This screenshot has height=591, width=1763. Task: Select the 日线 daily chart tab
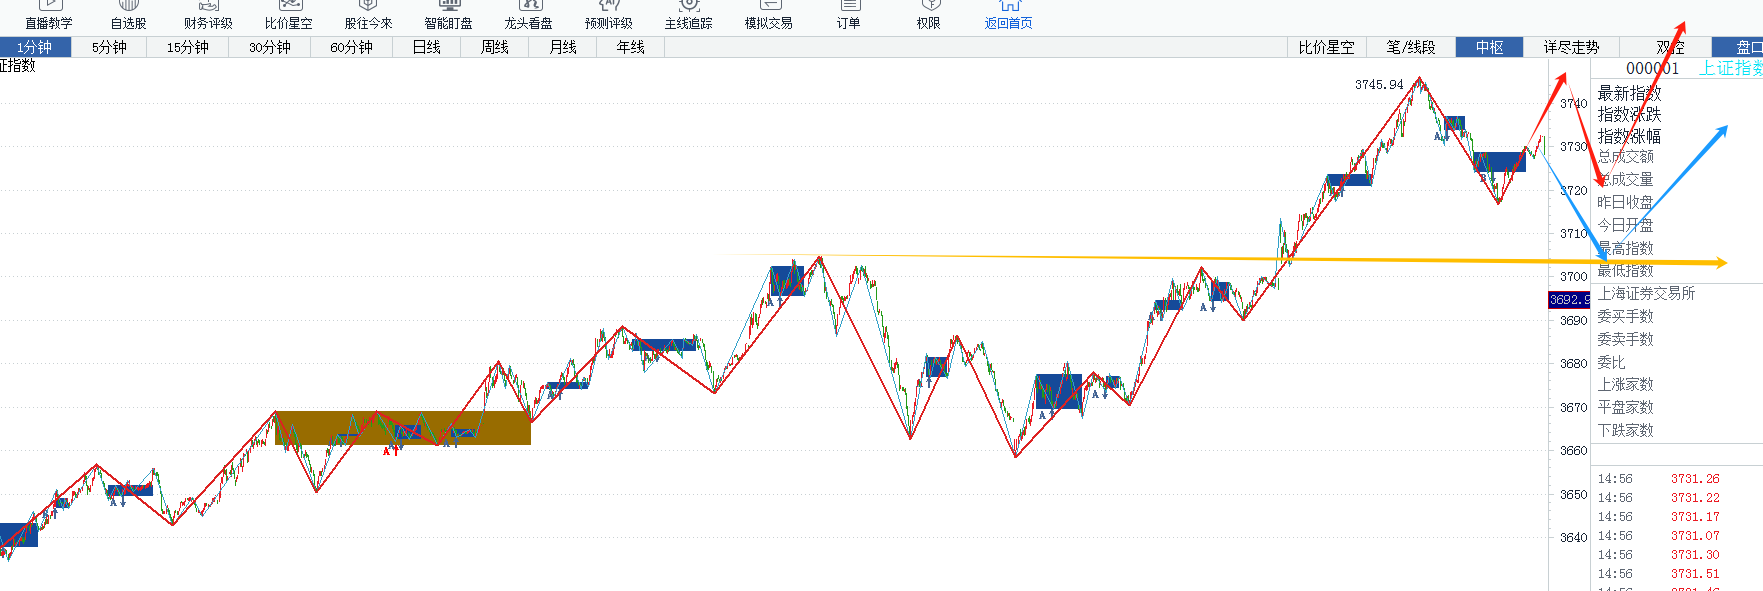click(427, 47)
